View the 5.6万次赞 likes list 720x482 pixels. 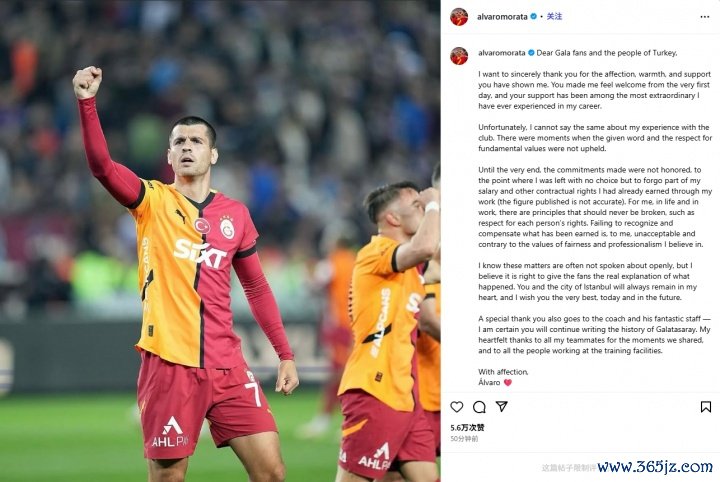click(467, 427)
